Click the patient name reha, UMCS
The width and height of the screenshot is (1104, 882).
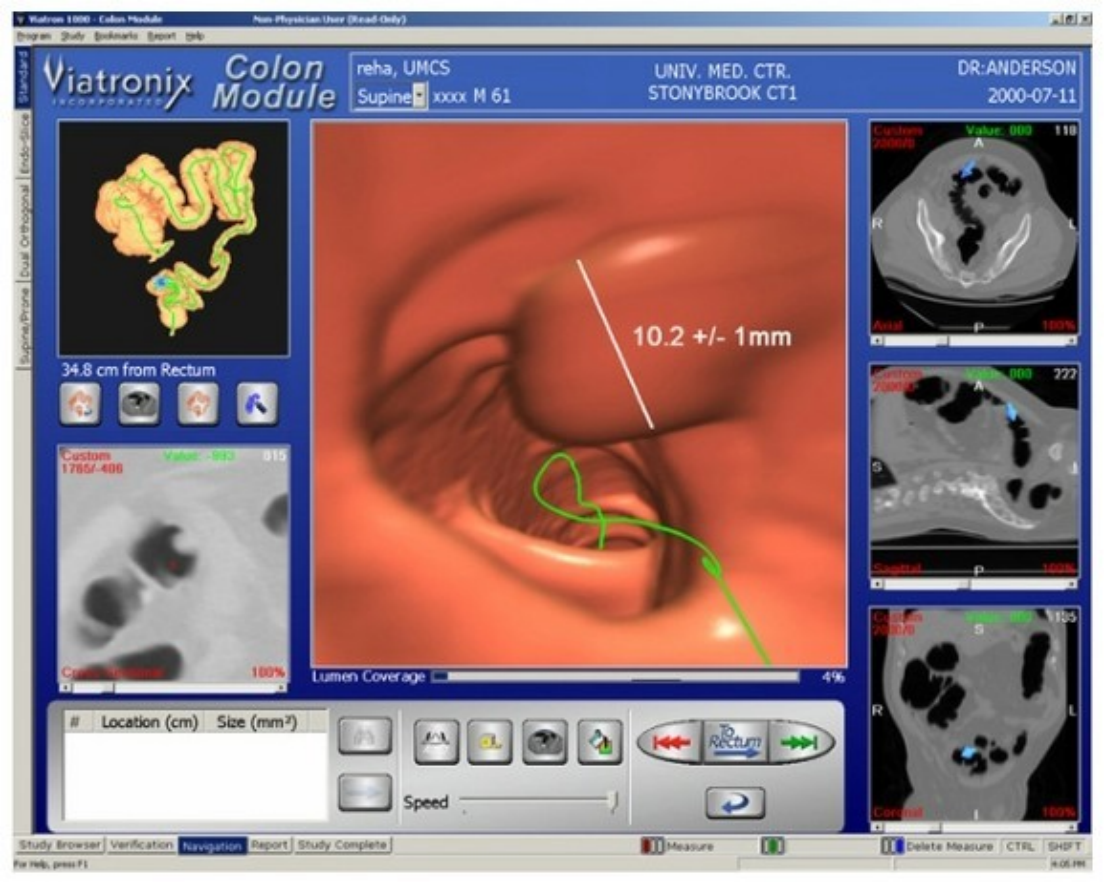click(x=403, y=68)
